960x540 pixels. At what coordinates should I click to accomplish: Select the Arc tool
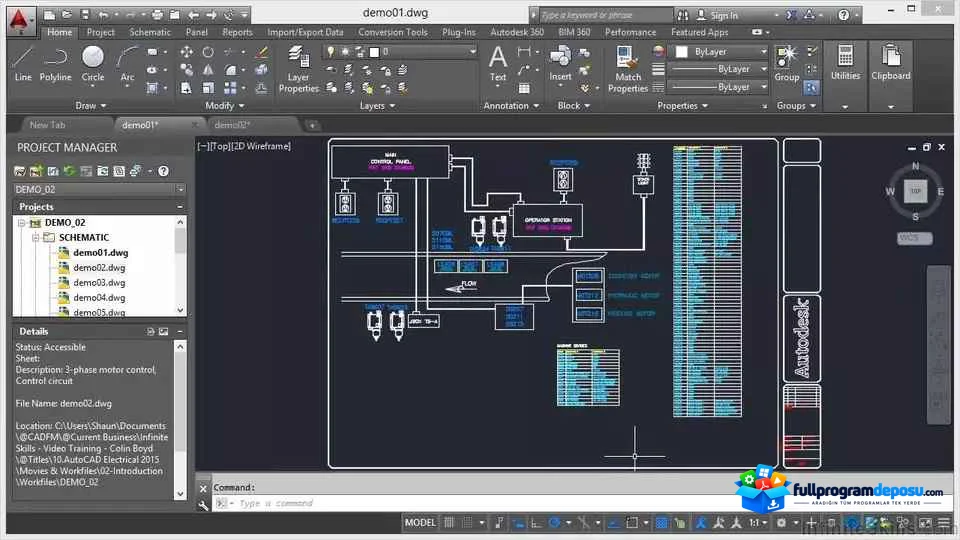tap(127, 64)
